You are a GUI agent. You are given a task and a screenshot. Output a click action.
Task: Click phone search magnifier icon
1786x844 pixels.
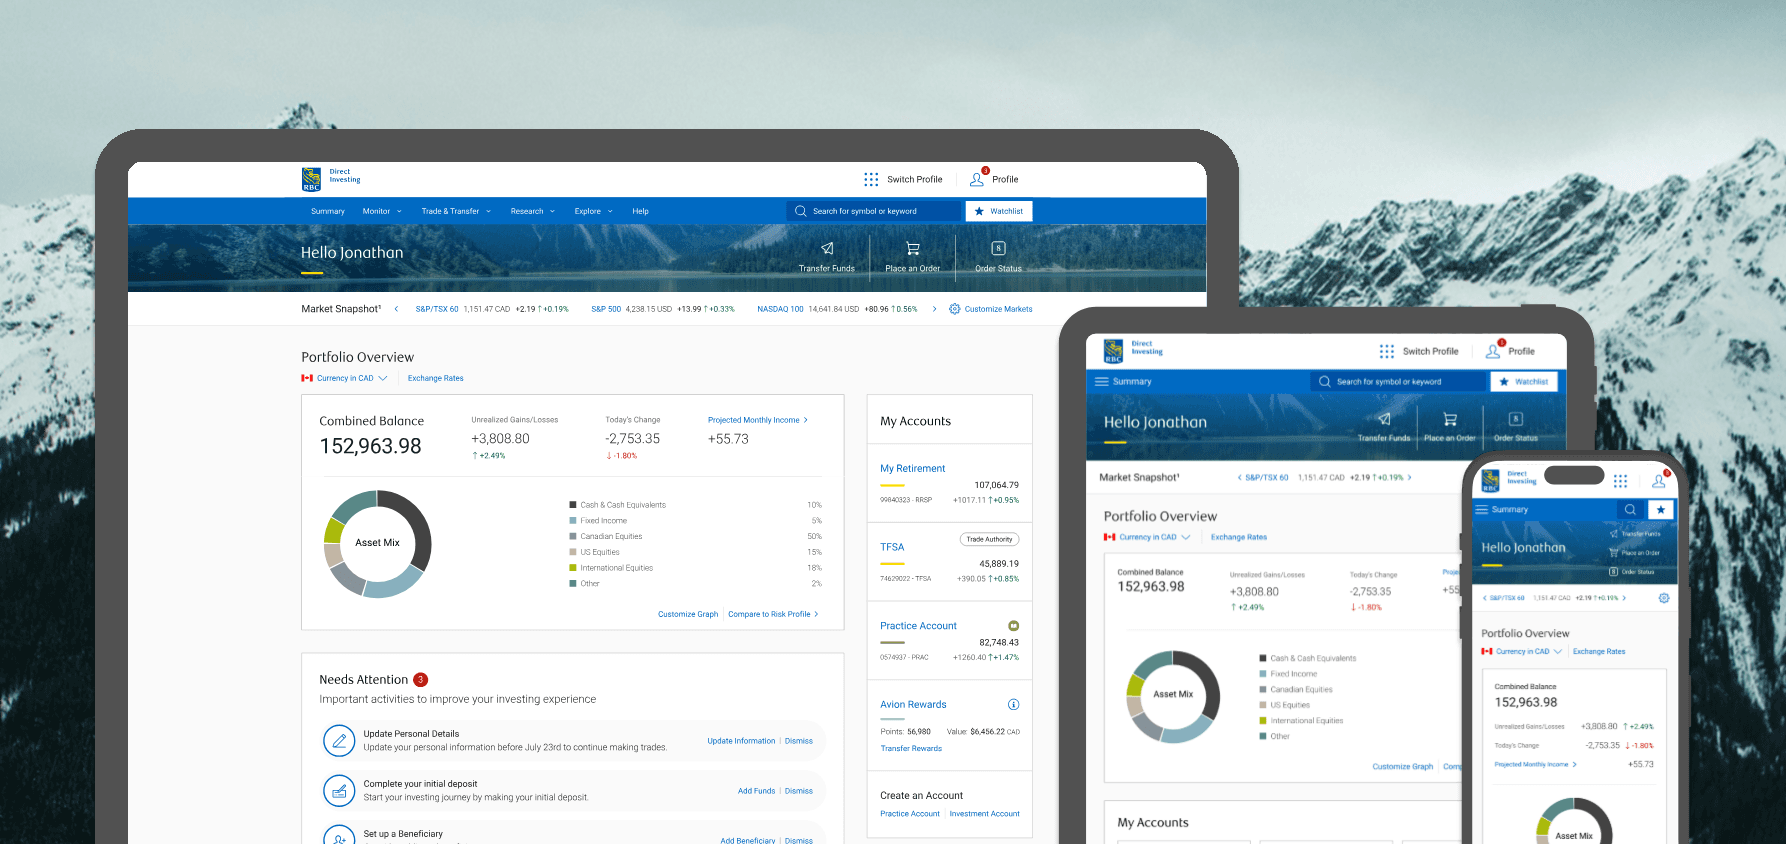pyautogui.click(x=1630, y=509)
